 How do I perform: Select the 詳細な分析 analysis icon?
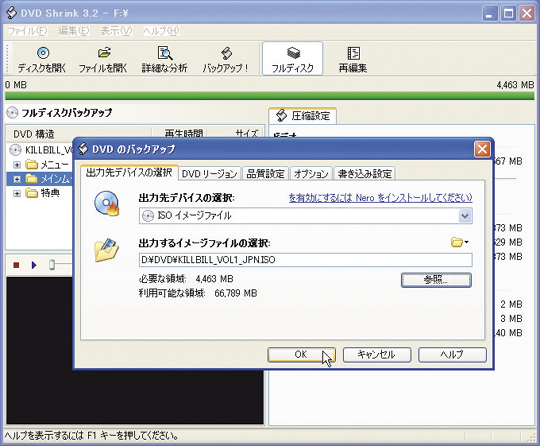pyautogui.click(x=165, y=53)
